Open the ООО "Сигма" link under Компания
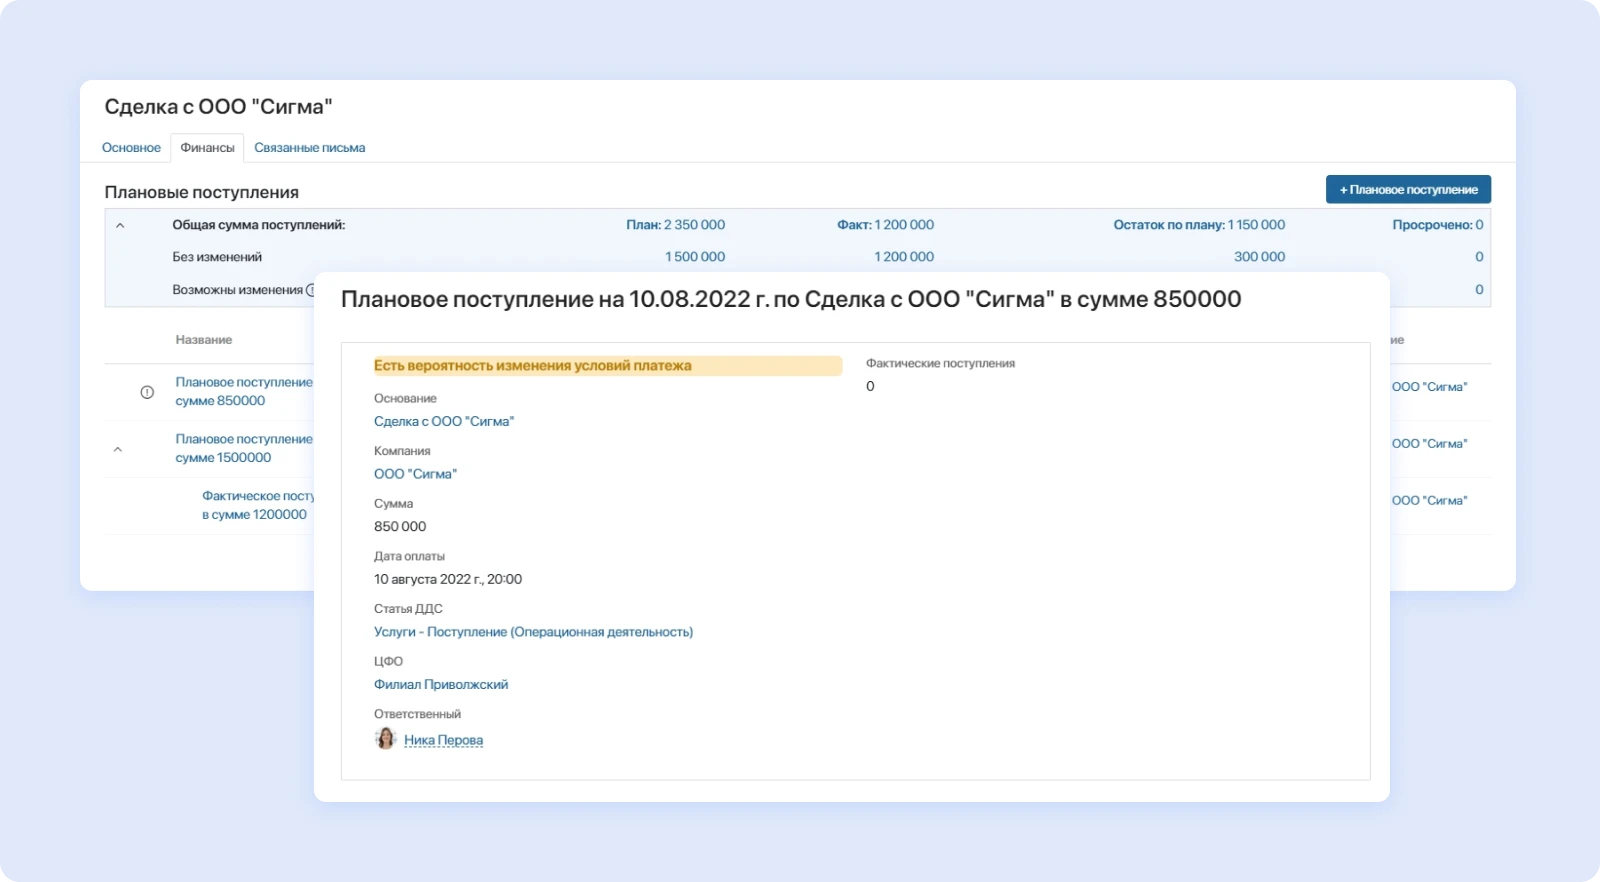This screenshot has width=1600, height=882. (415, 474)
